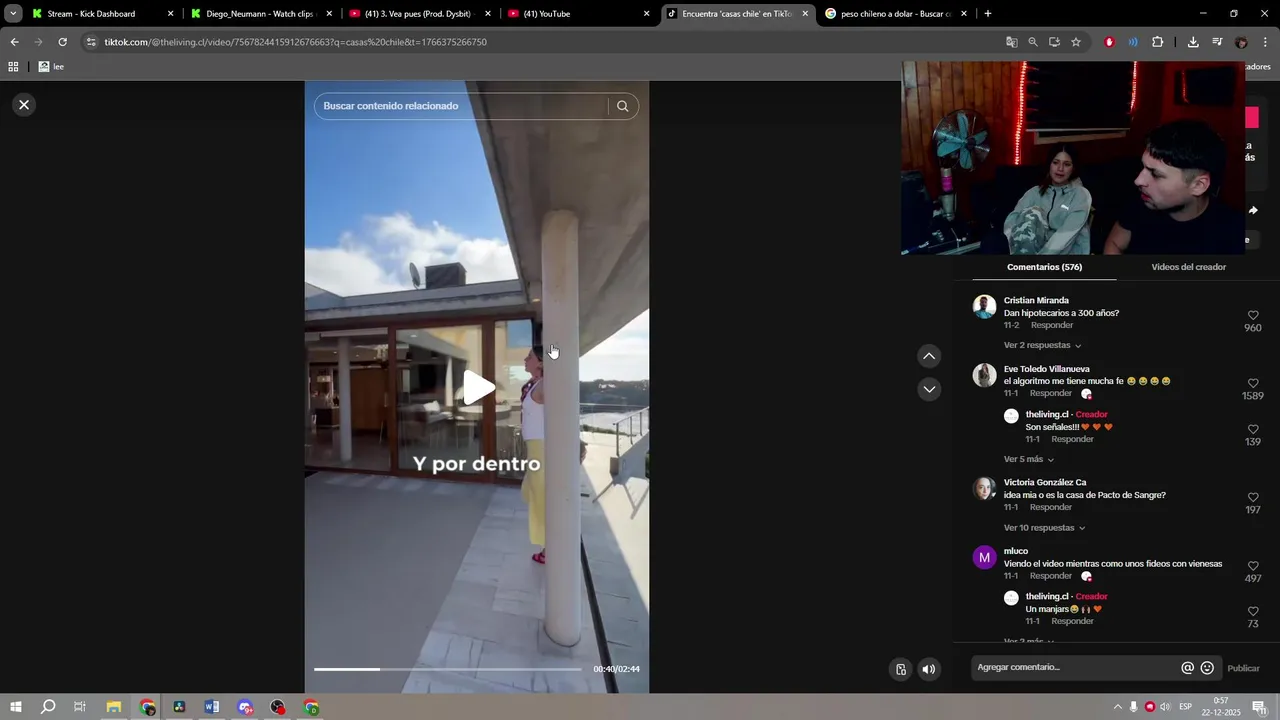Screen dimensions: 1280x720
Task: Open a new browser tab
Action: click(x=988, y=14)
